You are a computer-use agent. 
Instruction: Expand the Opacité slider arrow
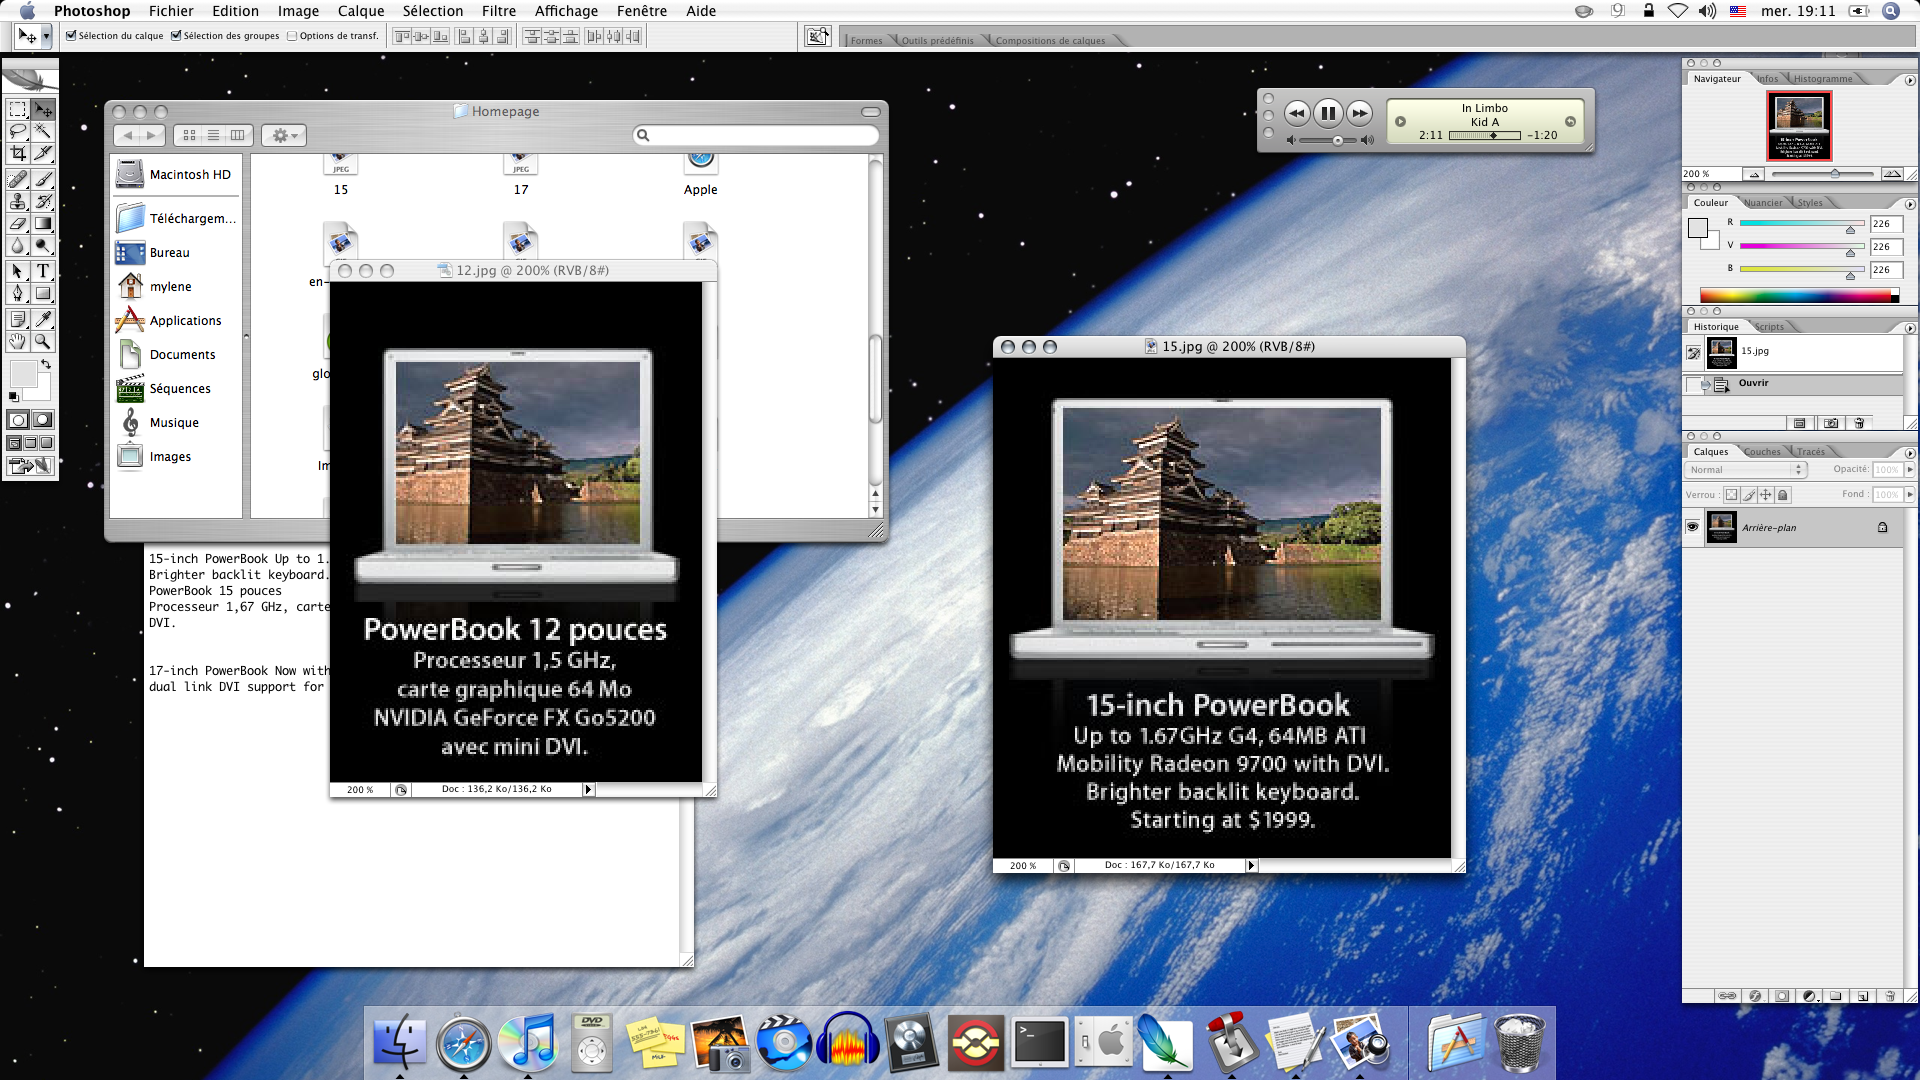(1909, 469)
